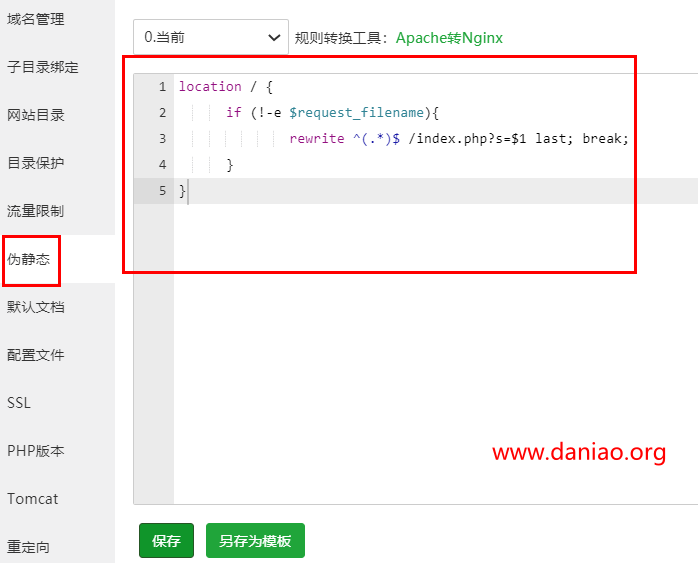Image resolution: width=698 pixels, height=563 pixels.
Task: Click the closing brace on line 4
Action: click(x=230, y=165)
